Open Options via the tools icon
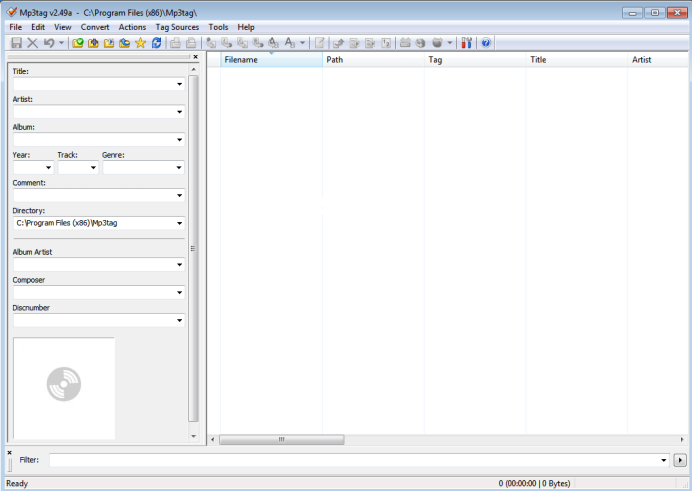Image resolution: width=692 pixels, height=491 pixels. coord(466,43)
